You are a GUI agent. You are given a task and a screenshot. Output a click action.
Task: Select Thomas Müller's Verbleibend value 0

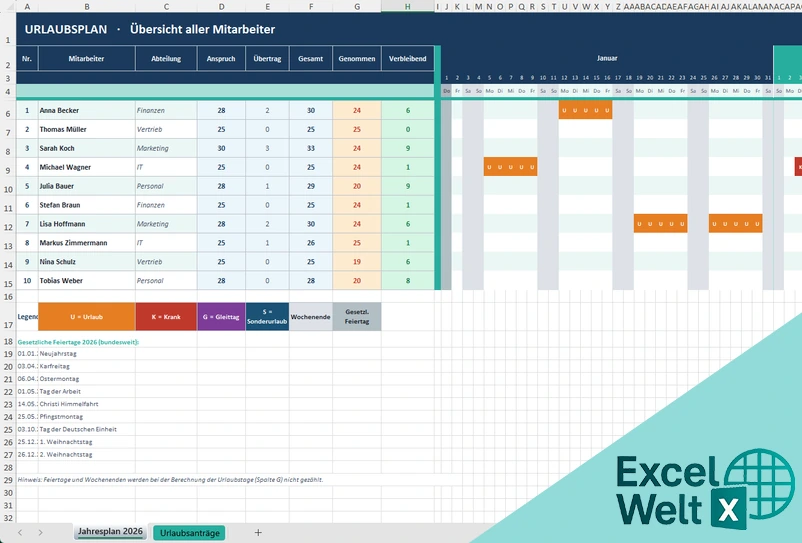[408, 129]
